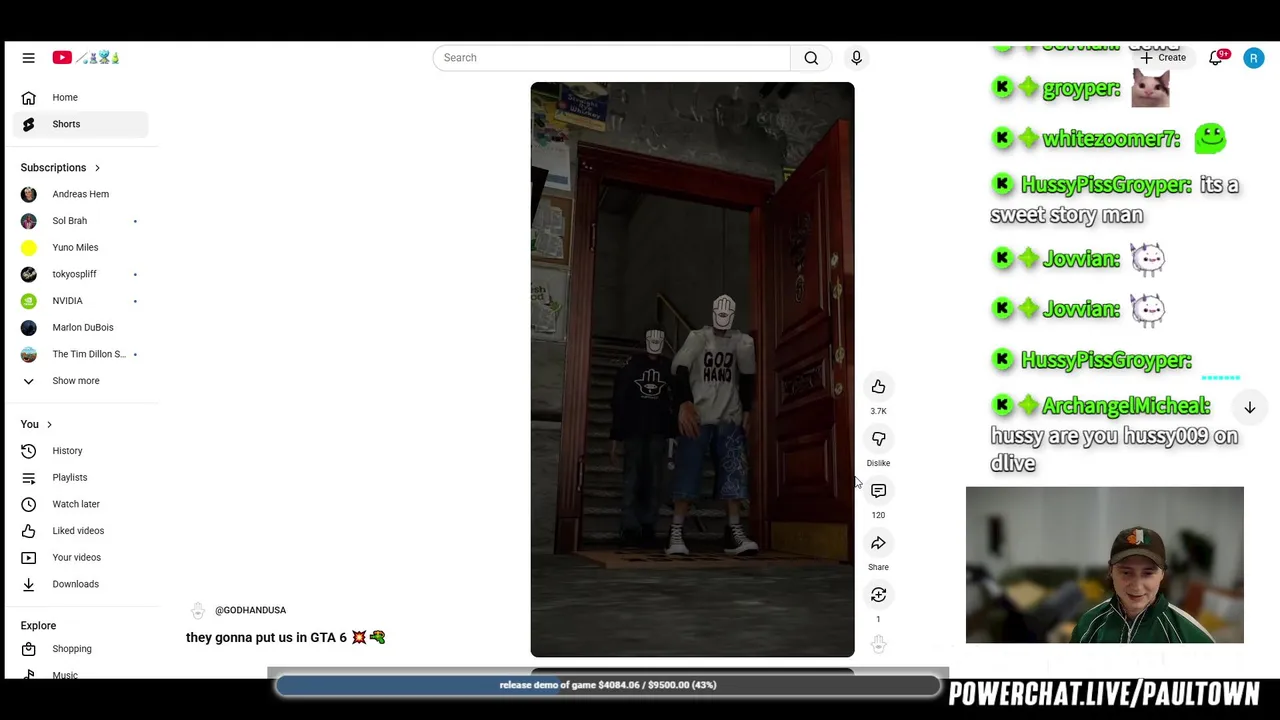Click the History clock icon
This screenshot has height=720, width=1280.
(x=28, y=451)
